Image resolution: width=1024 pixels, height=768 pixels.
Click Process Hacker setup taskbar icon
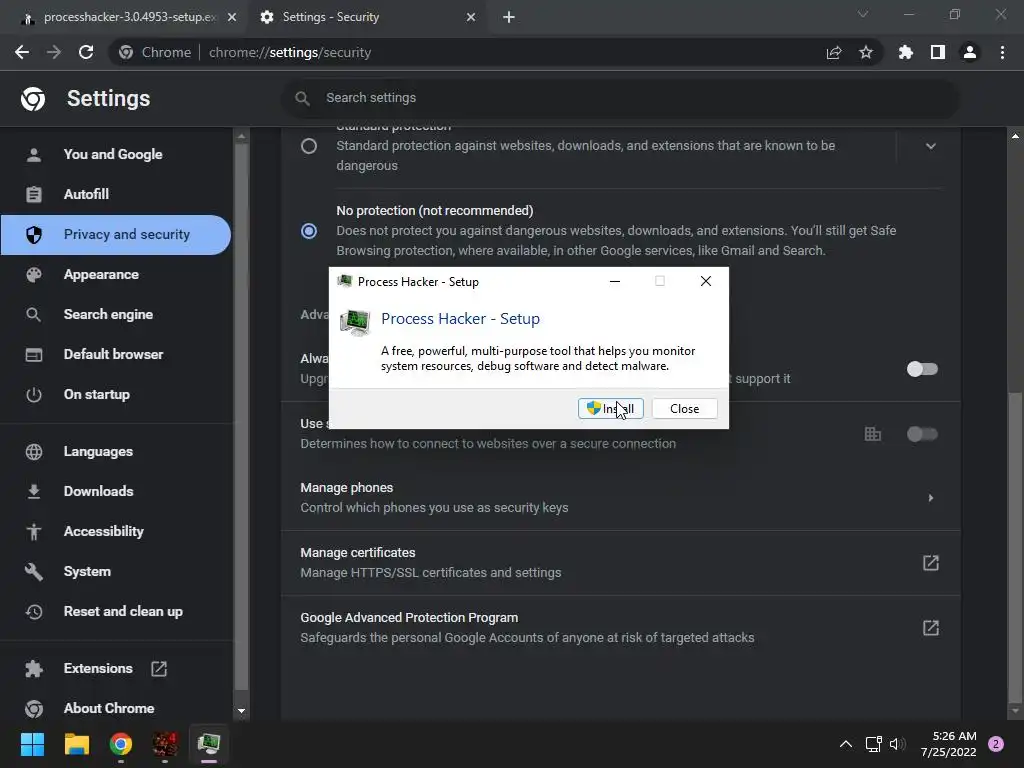click(209, 744)
